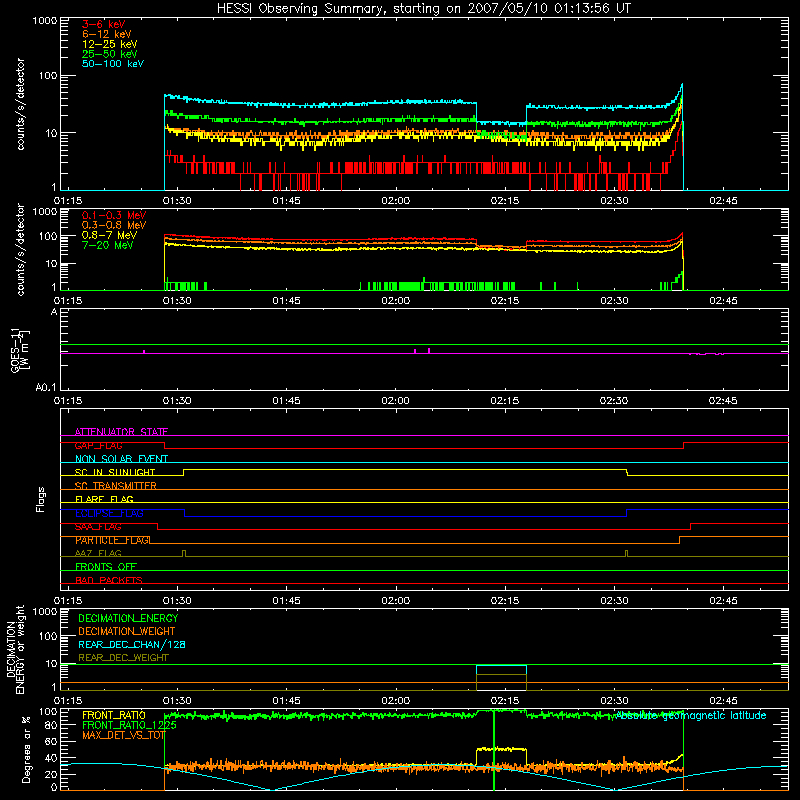Click the DECIMATION ENERGY or weight axis title
800x800 pixels.
[15, 649]
